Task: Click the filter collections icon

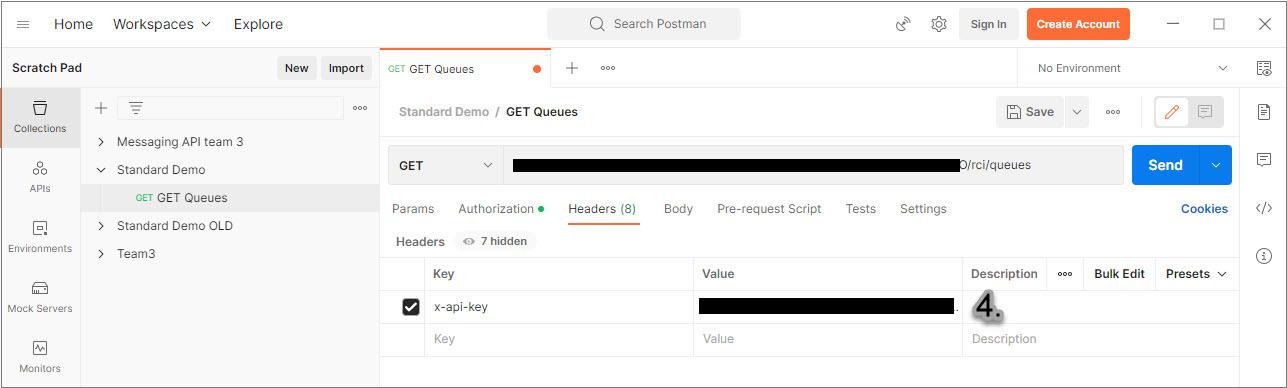Action: (x=136, y=108)
